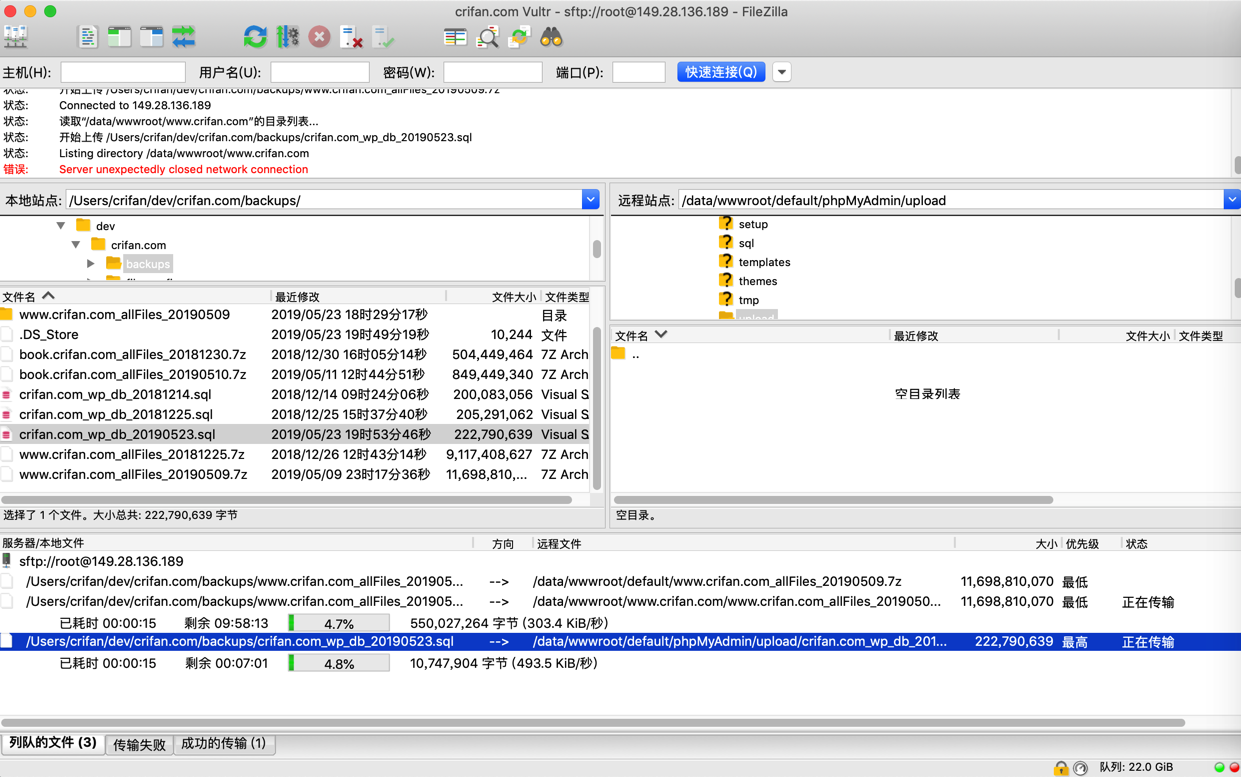This screenshot has width=1241, height=777.
Task: Reconnect to the last used server
Action: coord(383,37)
